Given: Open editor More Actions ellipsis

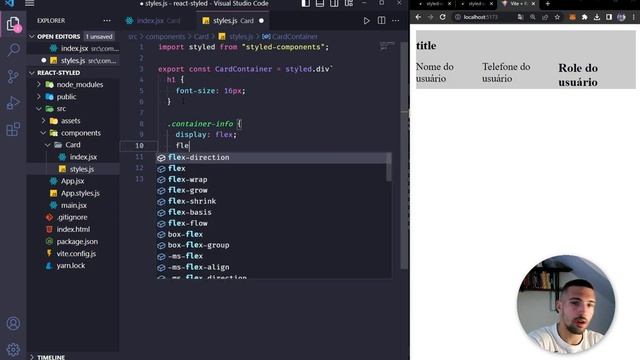Looking at the screenshot, I should (396, 20).
